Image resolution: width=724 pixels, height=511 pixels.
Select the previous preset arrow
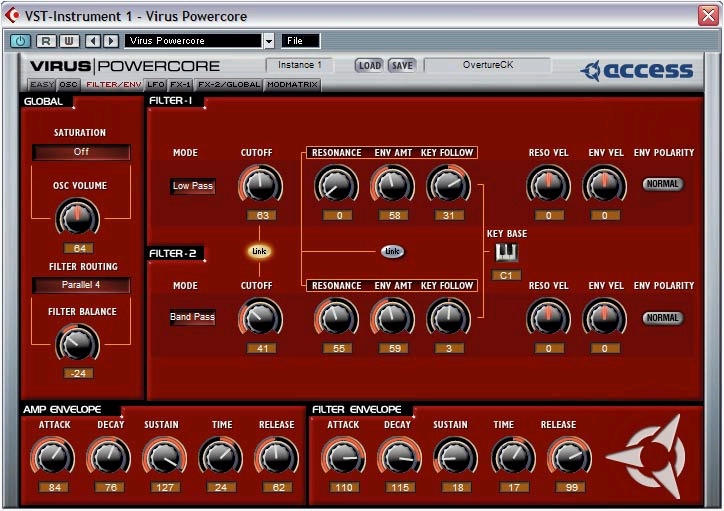click(93, 41)
